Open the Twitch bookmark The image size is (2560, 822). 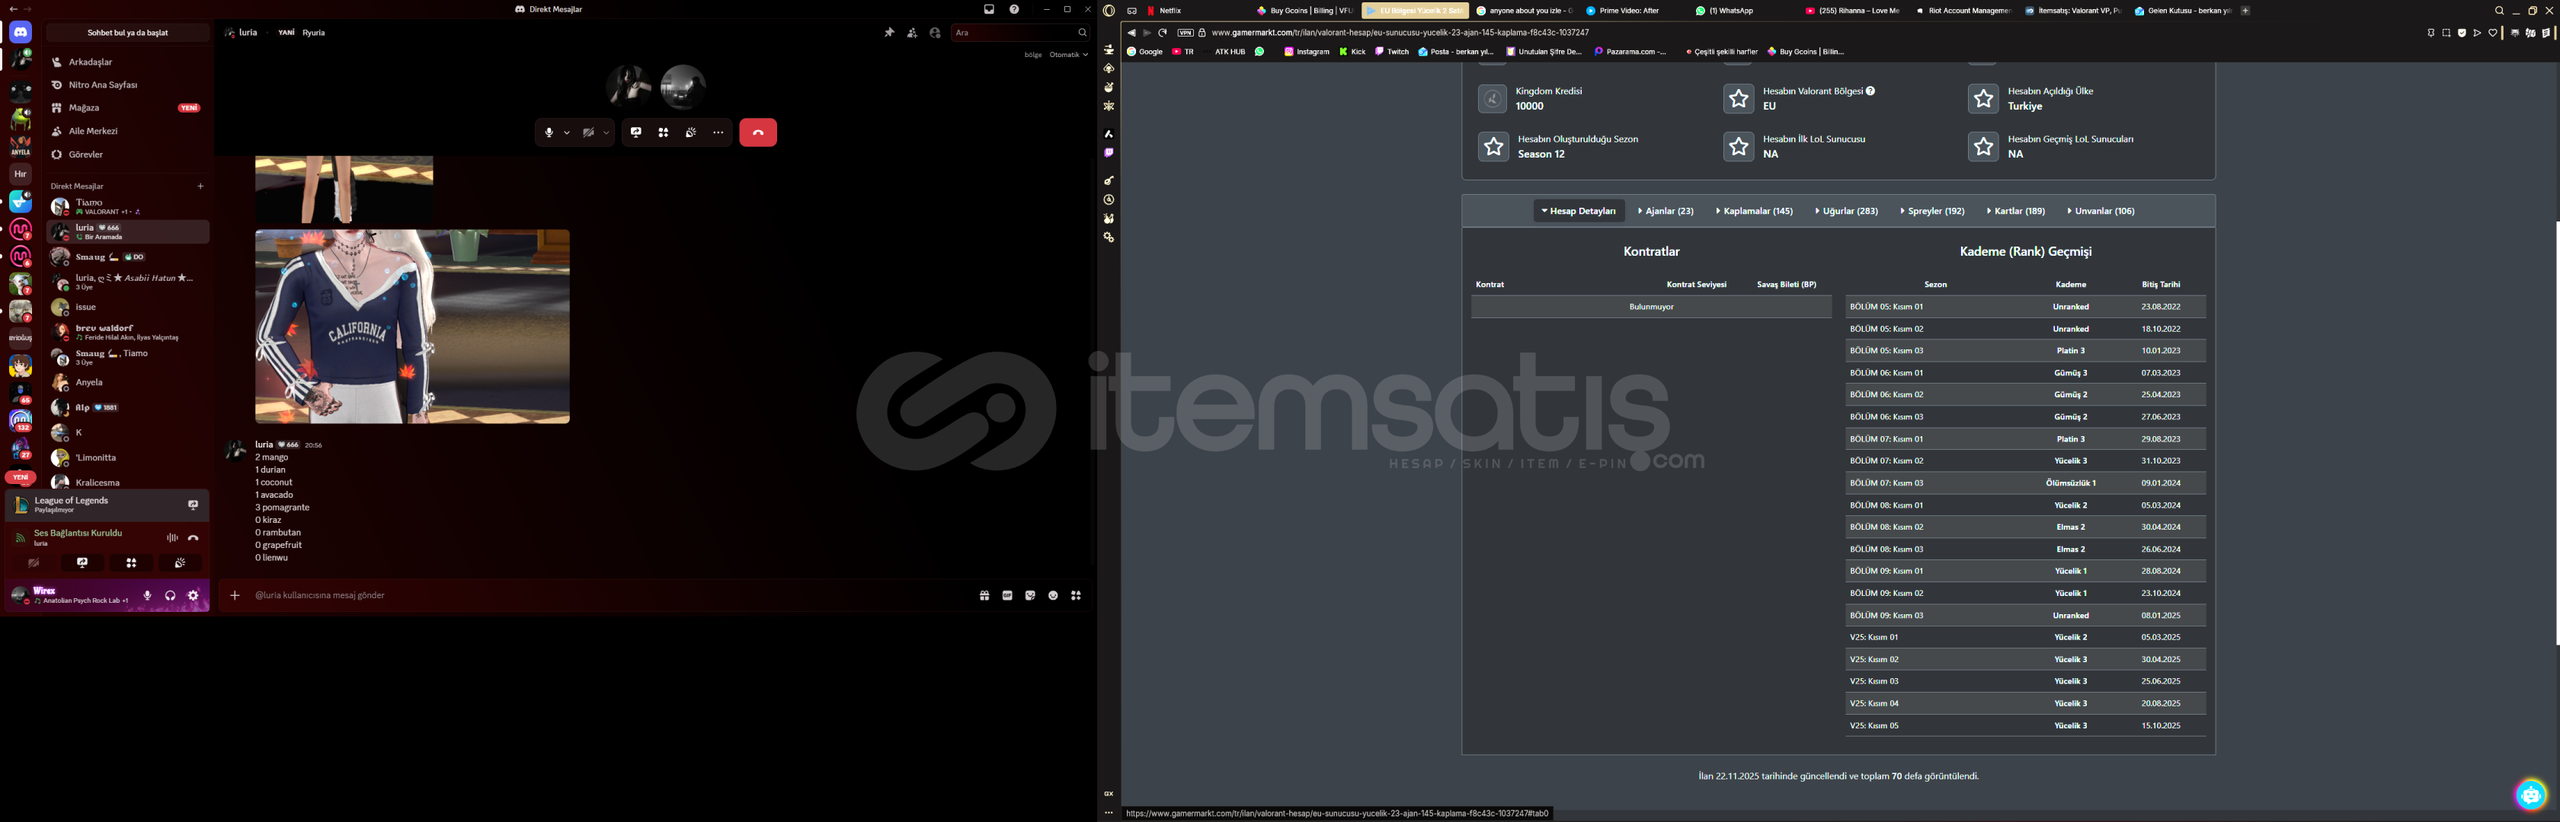(x=1392, y=52)
